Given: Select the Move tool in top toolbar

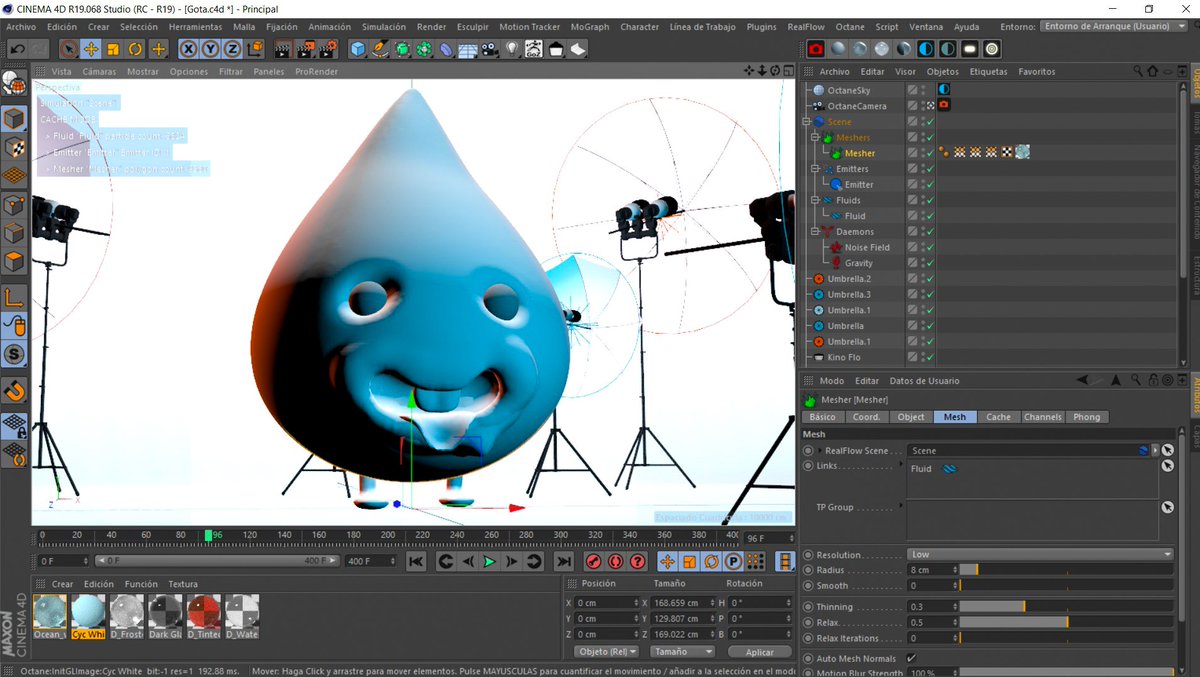Looking at the screenshot, I should 91,48.
